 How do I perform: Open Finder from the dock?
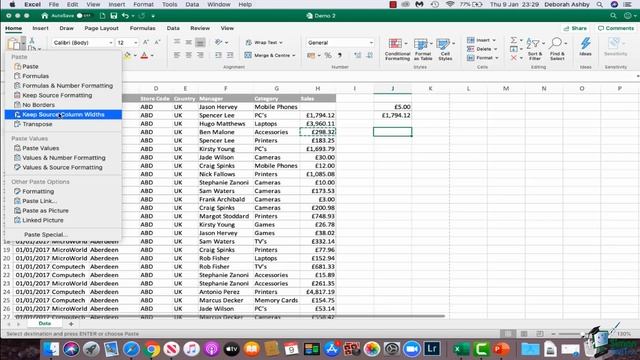point(51,349)
